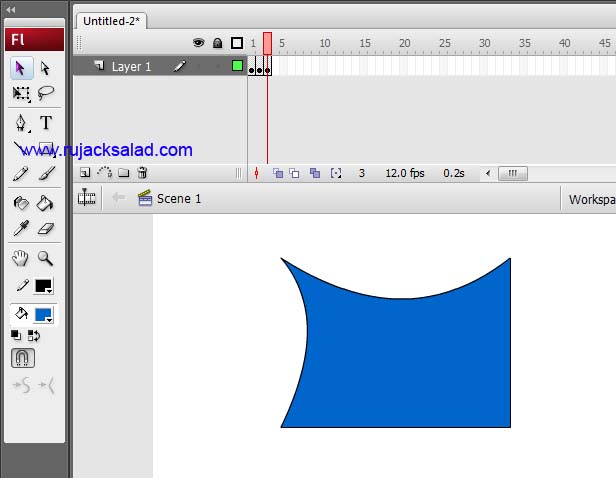Select the Ink Bottle tool
This screenshot has height=478, width=616.
click(x=21, y=203)
